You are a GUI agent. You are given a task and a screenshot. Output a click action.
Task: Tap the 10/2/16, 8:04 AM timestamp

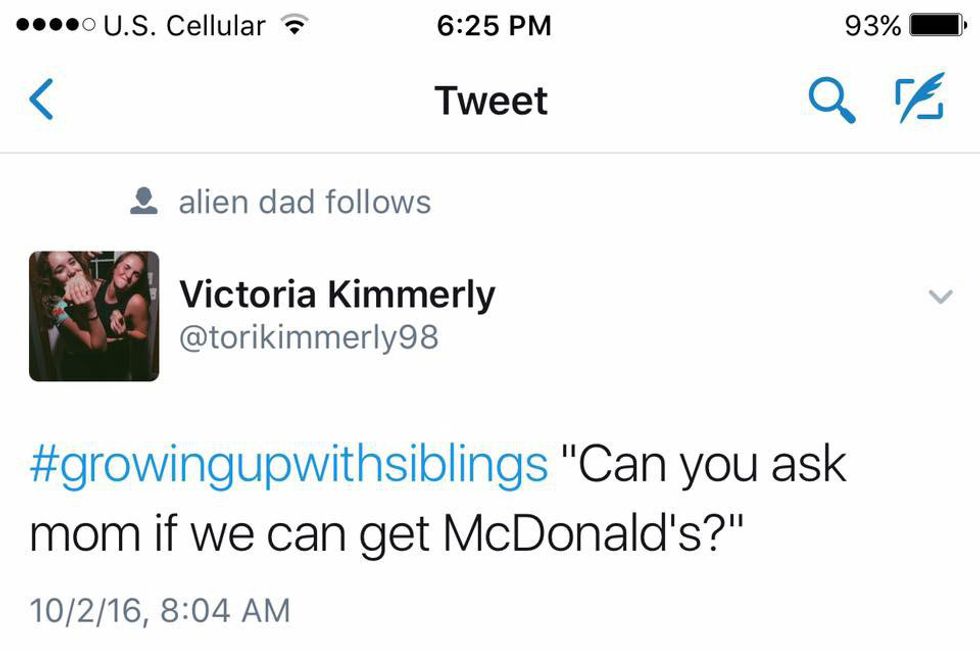click(x=160, y=609)
